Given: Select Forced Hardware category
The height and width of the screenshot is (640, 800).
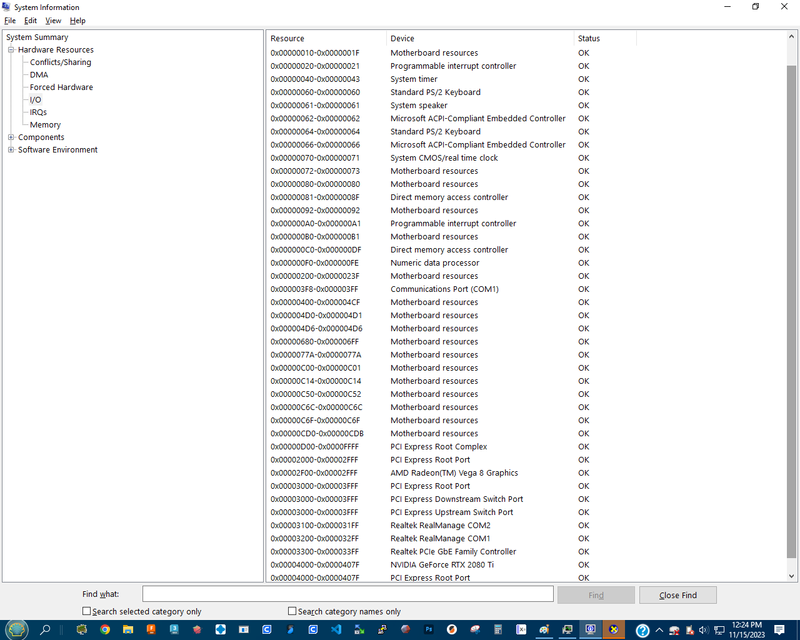Looking at the screenshot, I should 61,87.
